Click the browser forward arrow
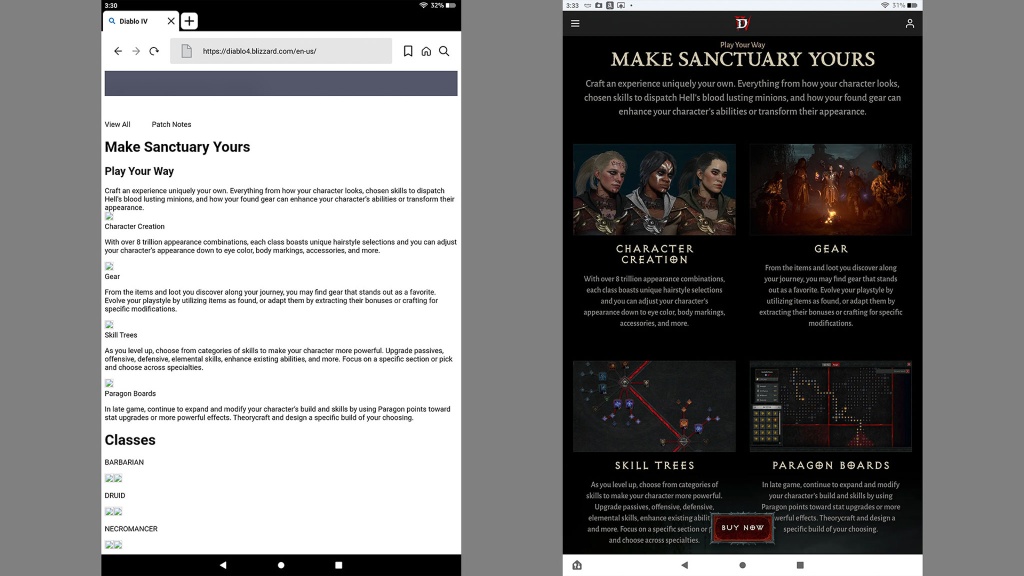The width and height of the screenshot is (1024, 576). 136,51
